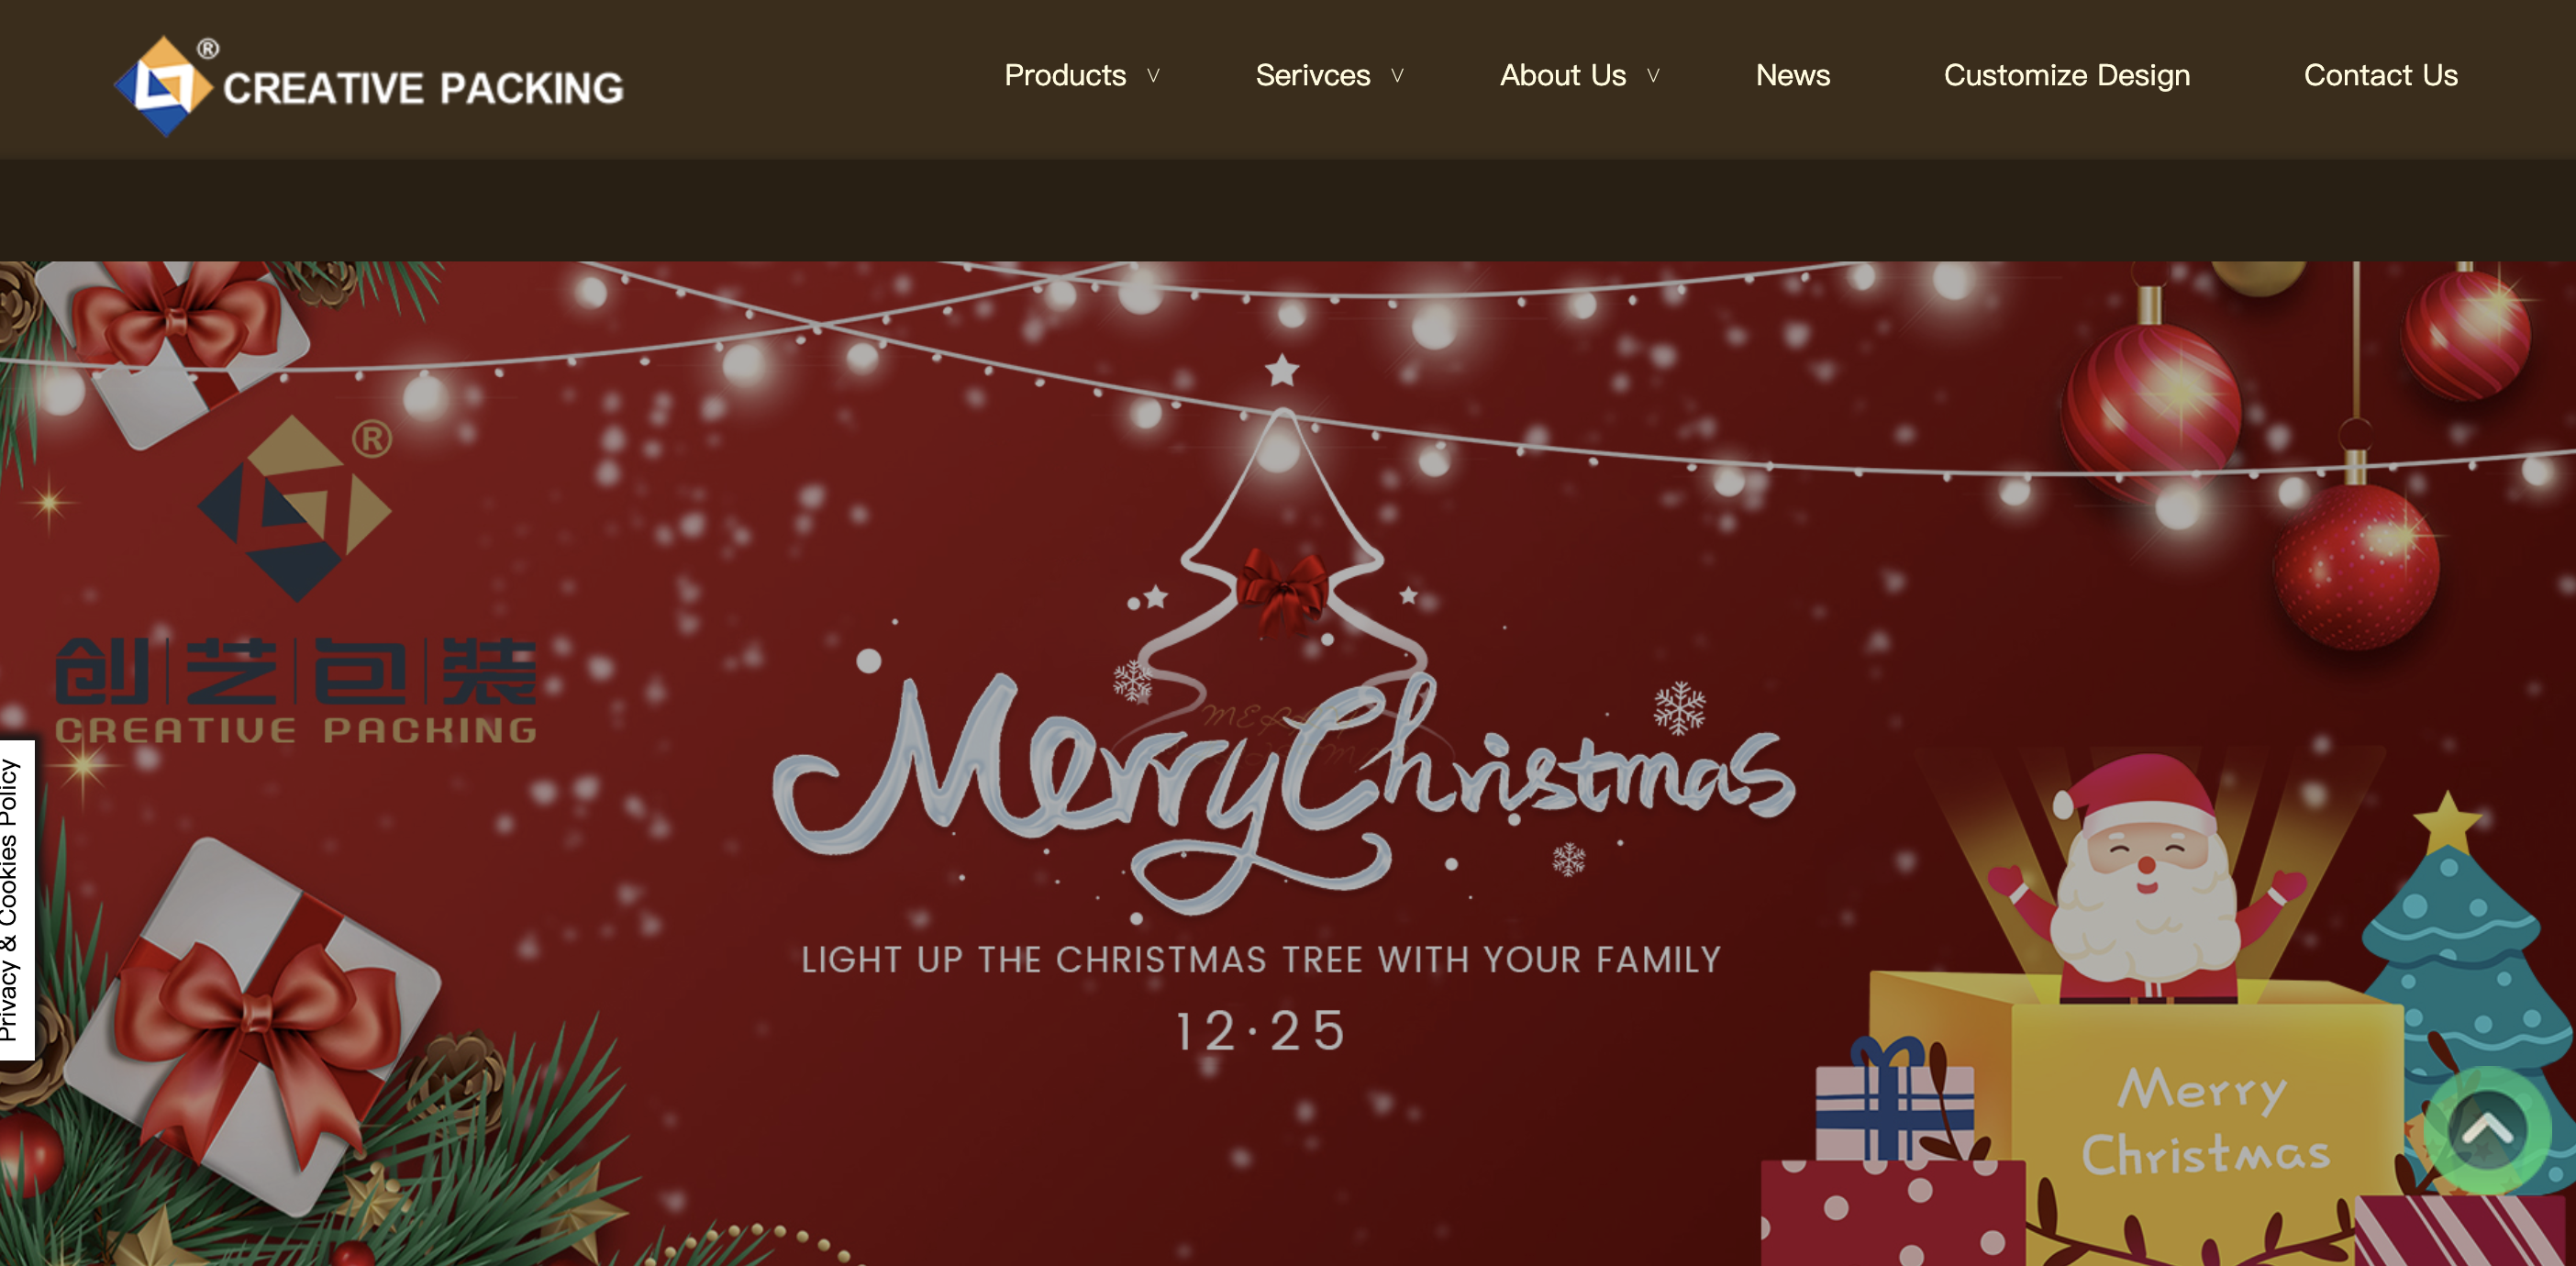Go to the News page
Viewport: 2576px width, 1266px height.
point(1793,75)
